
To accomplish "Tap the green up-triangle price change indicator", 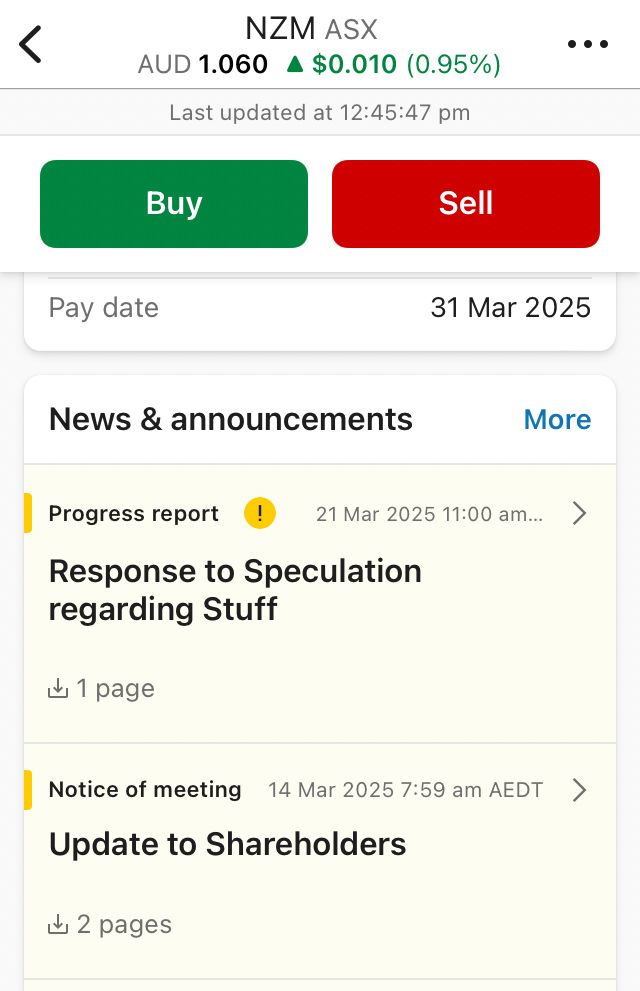I will [x=295, y=64].
